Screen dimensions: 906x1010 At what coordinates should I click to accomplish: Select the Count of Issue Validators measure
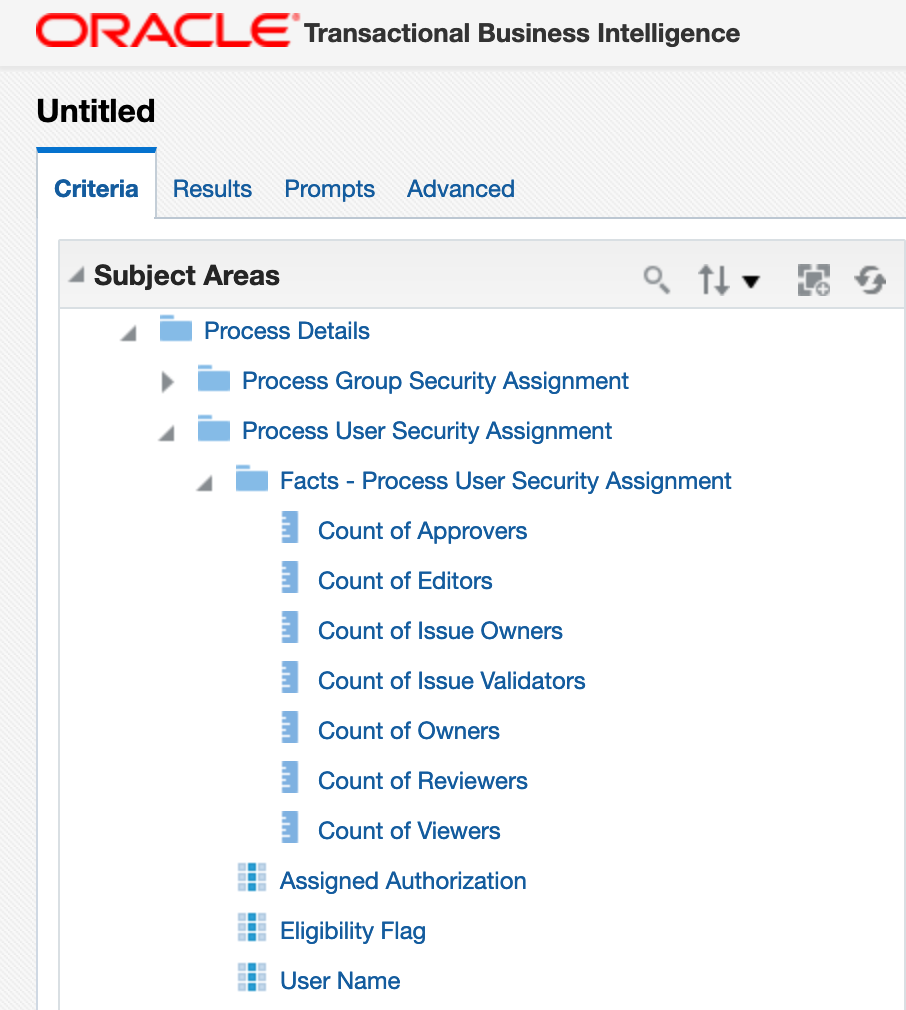(451, 681)
